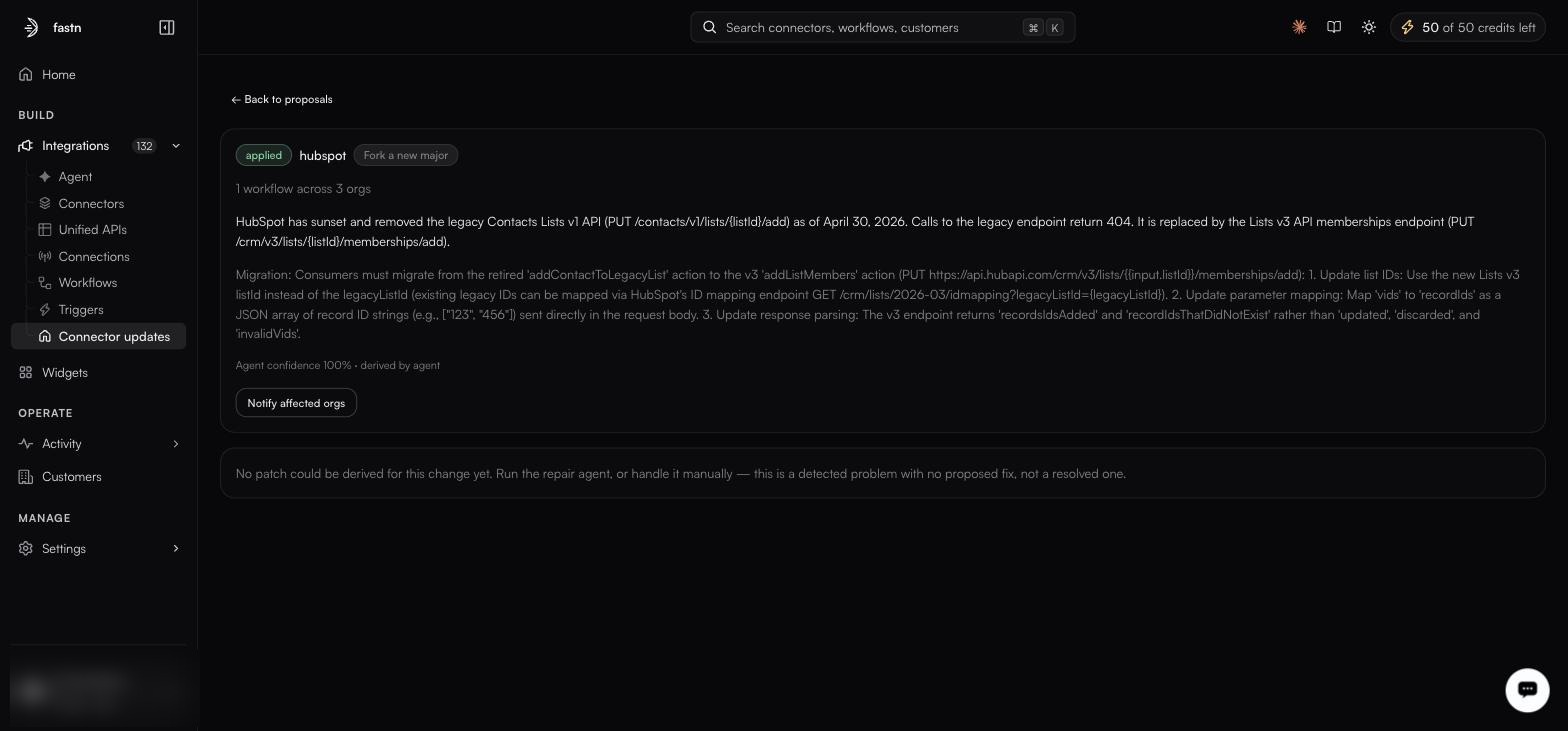Click the Connectors stack icon

point(45,204)
